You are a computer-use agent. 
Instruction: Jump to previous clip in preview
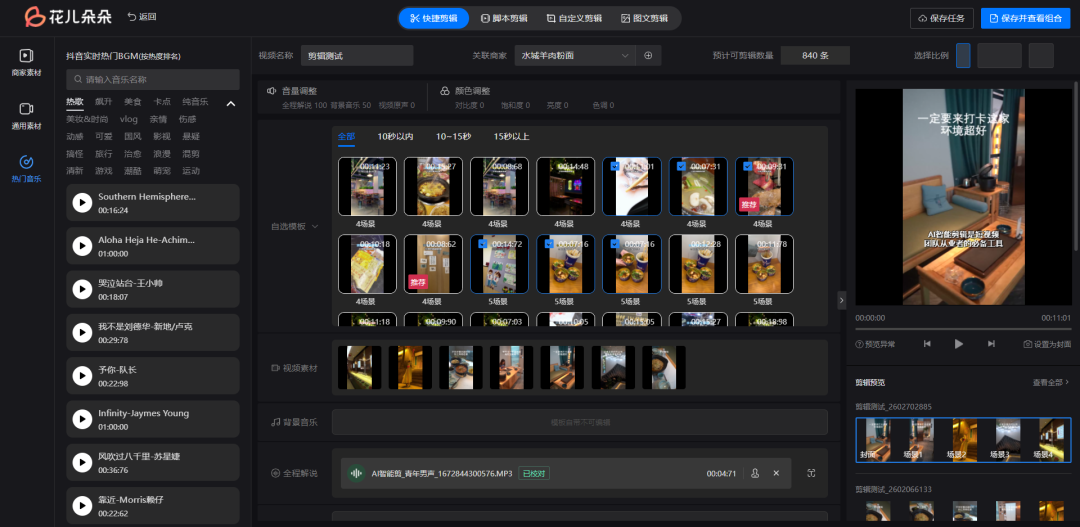(x=927, y=344)
